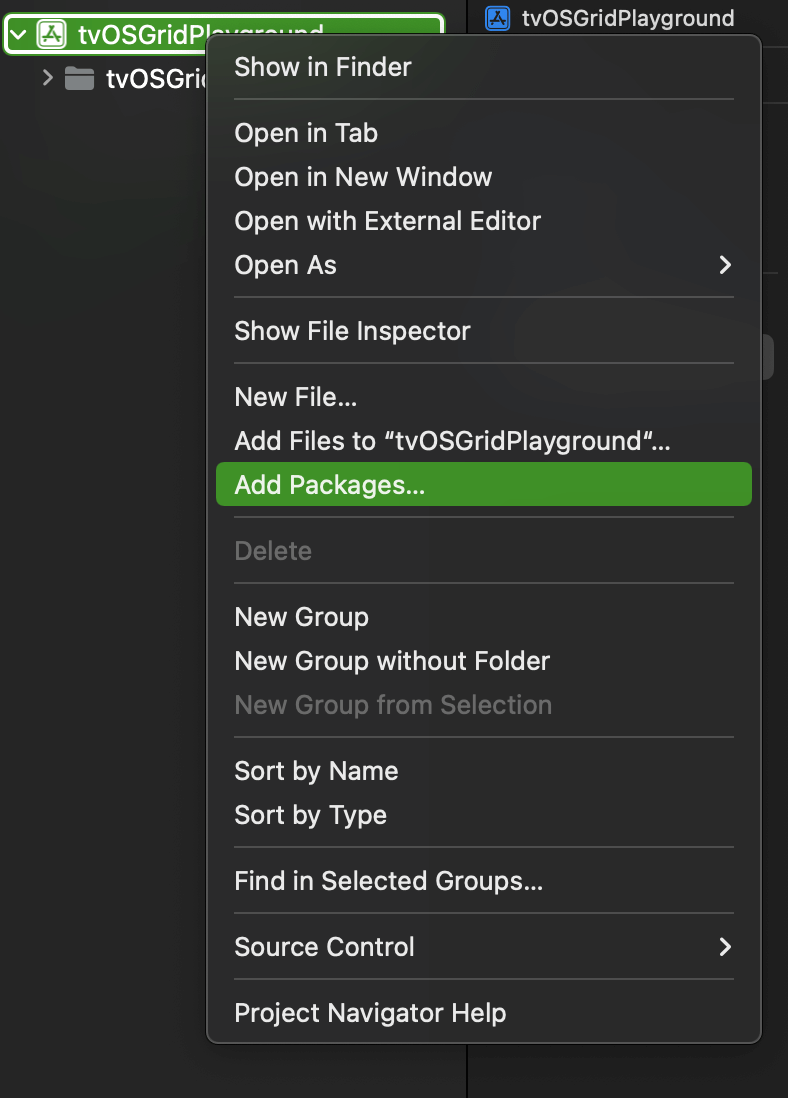Click the Xcode project icon in editor tab
The image size is (788, 1098).
[x=497, y=18]
